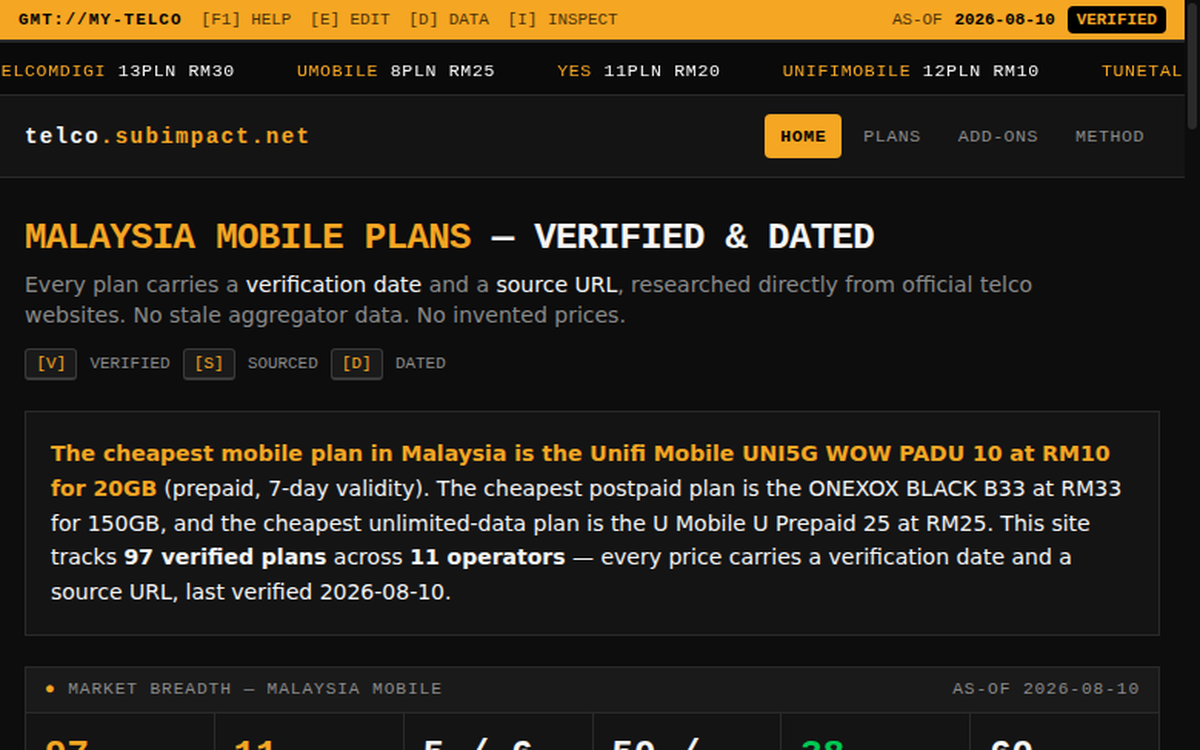Image resolution: width=1200 pixels, height=750 pixels.
Task: Open the [I] INSPECT menu
Action: point(563,19)
